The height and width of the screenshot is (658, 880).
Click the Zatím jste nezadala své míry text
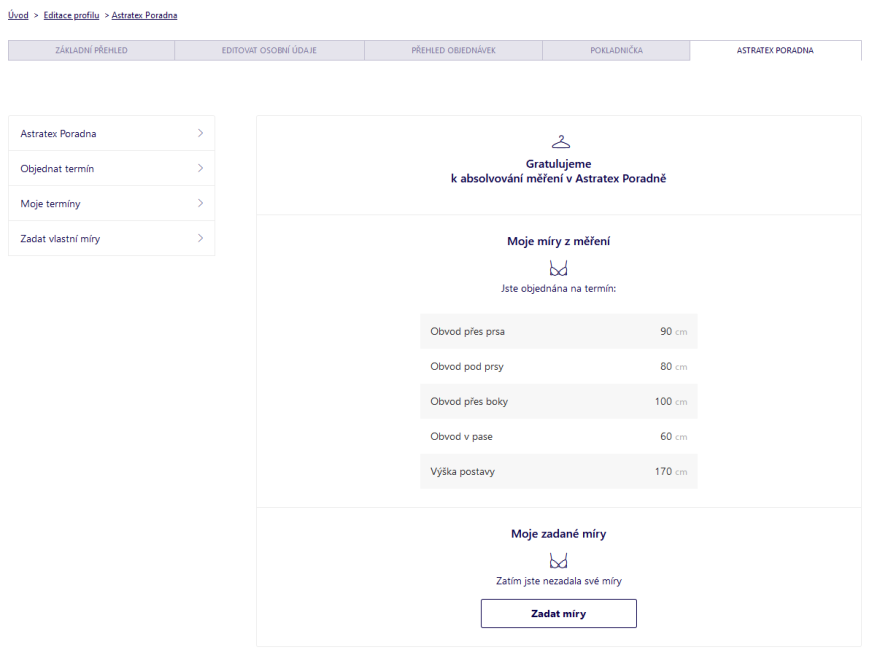[558, 581]
